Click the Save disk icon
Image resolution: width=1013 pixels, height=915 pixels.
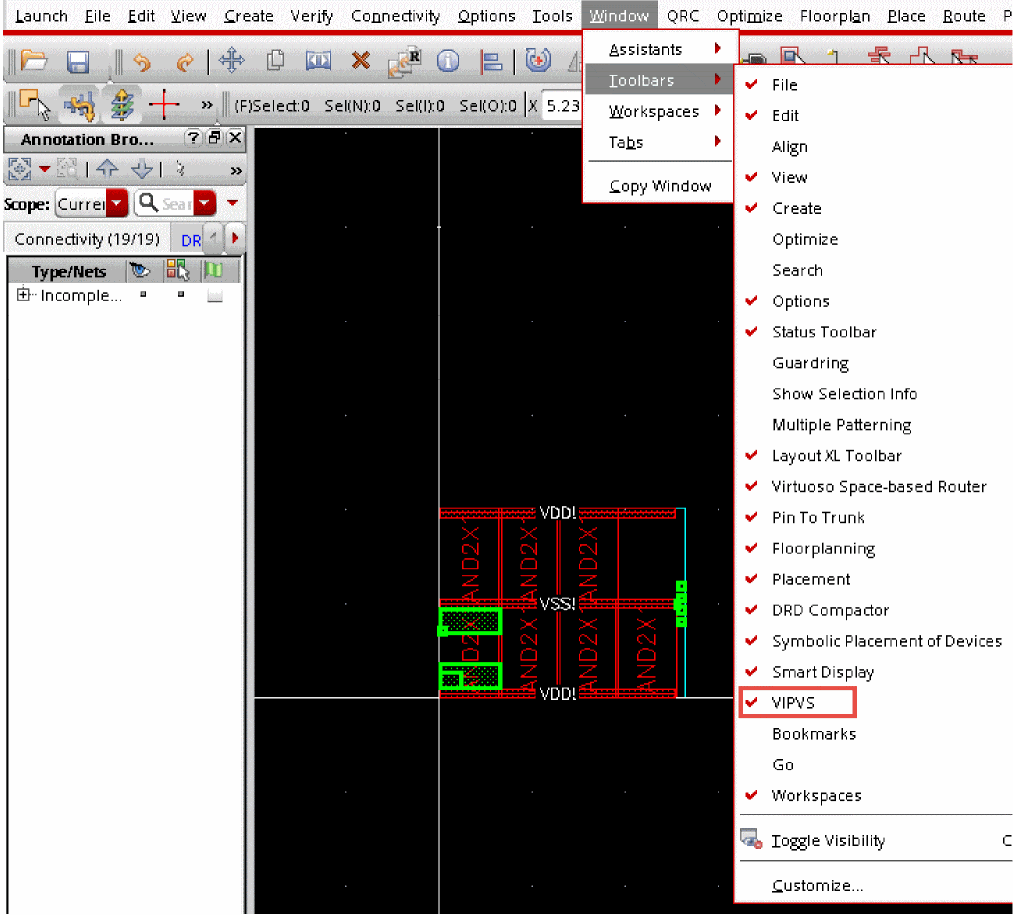tap(78, 62)
